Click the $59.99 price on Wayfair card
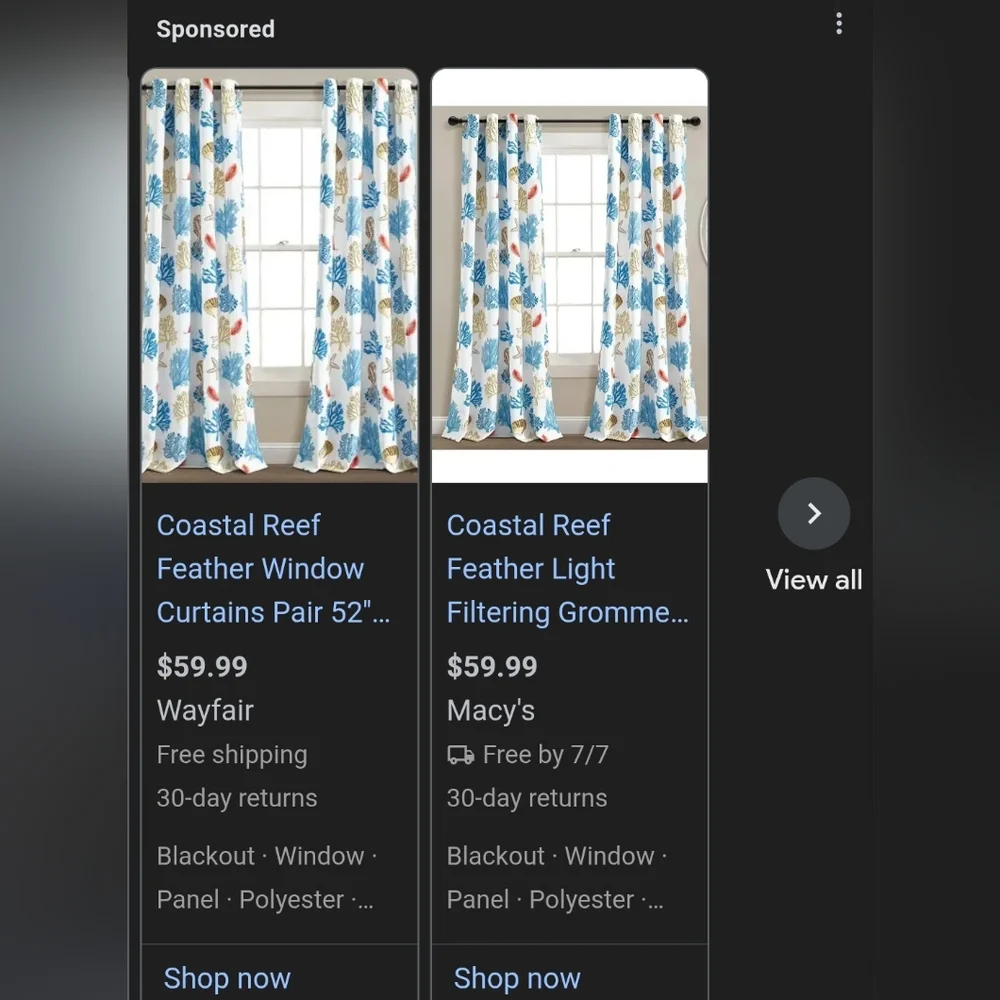This screenshot has height=1000, width=1000. tap(202, 666)
